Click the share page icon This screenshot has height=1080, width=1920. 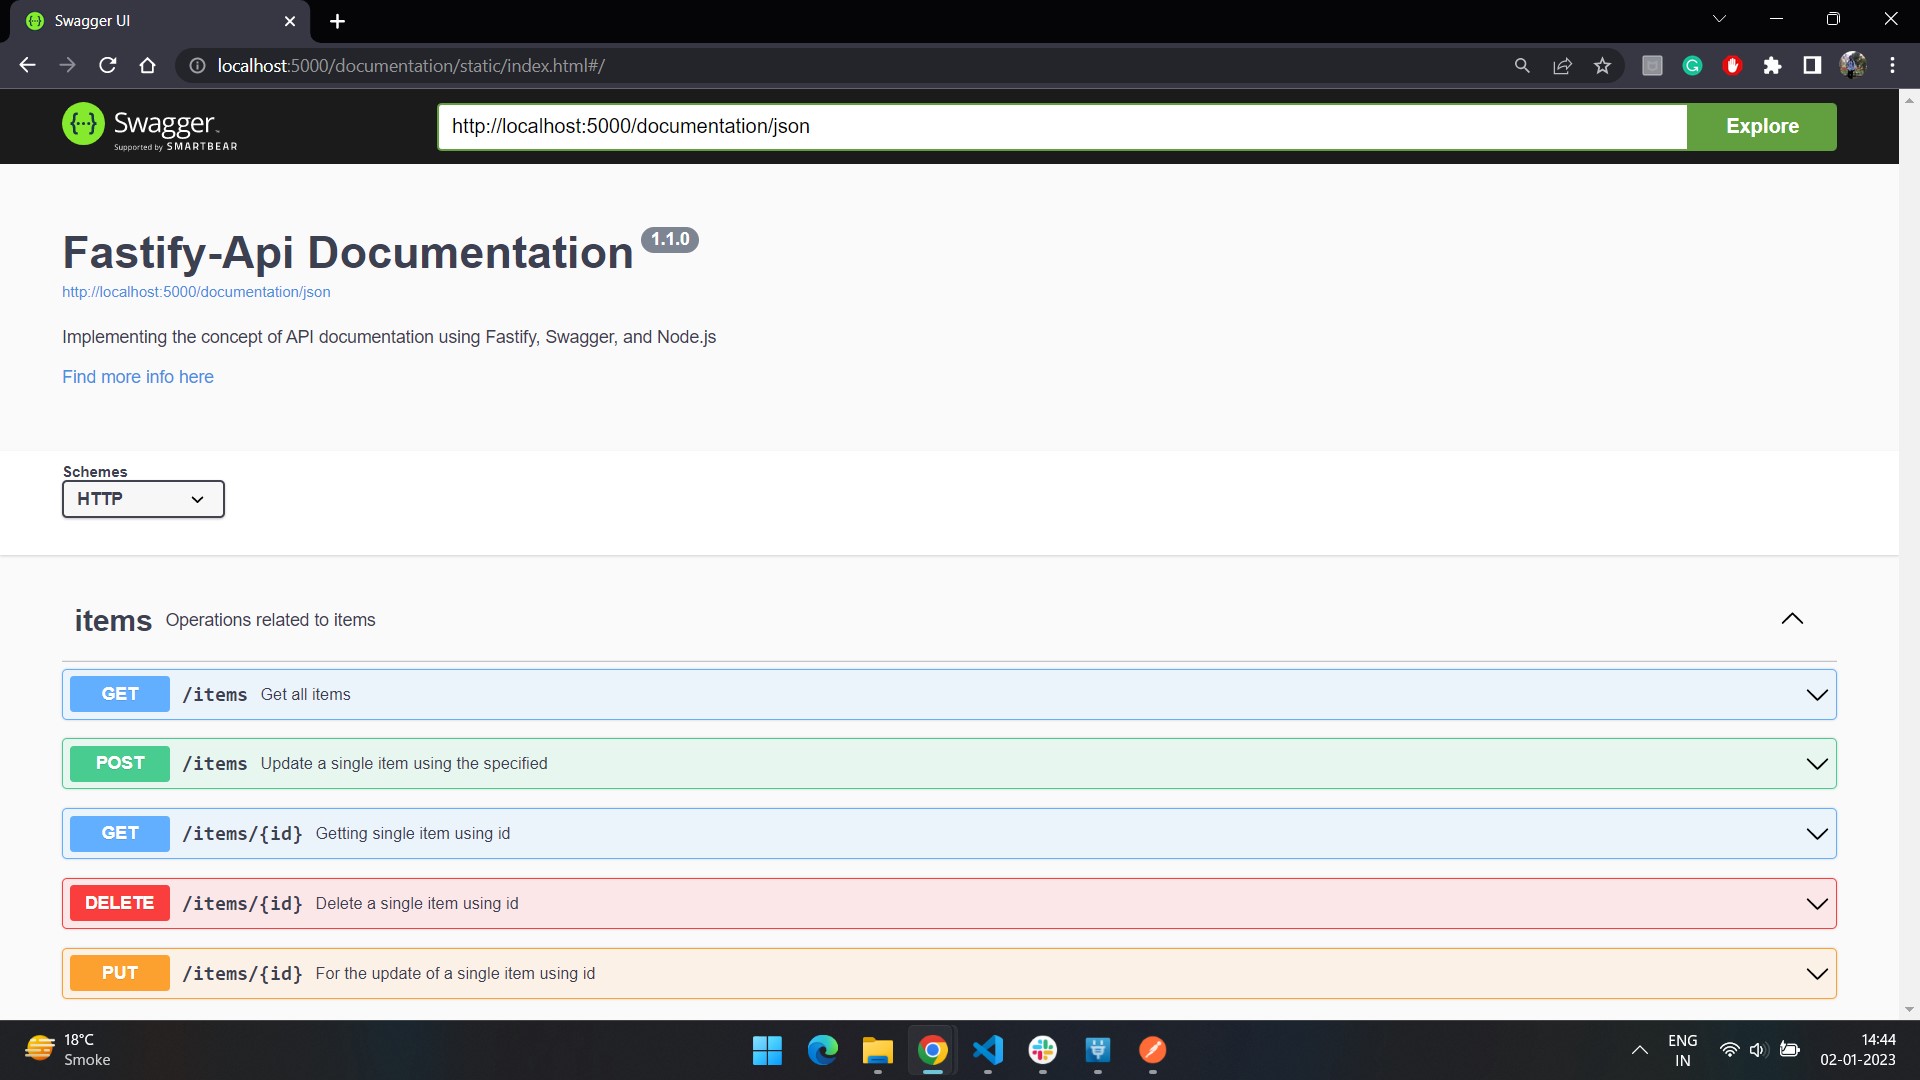[x=1562, y=66]
